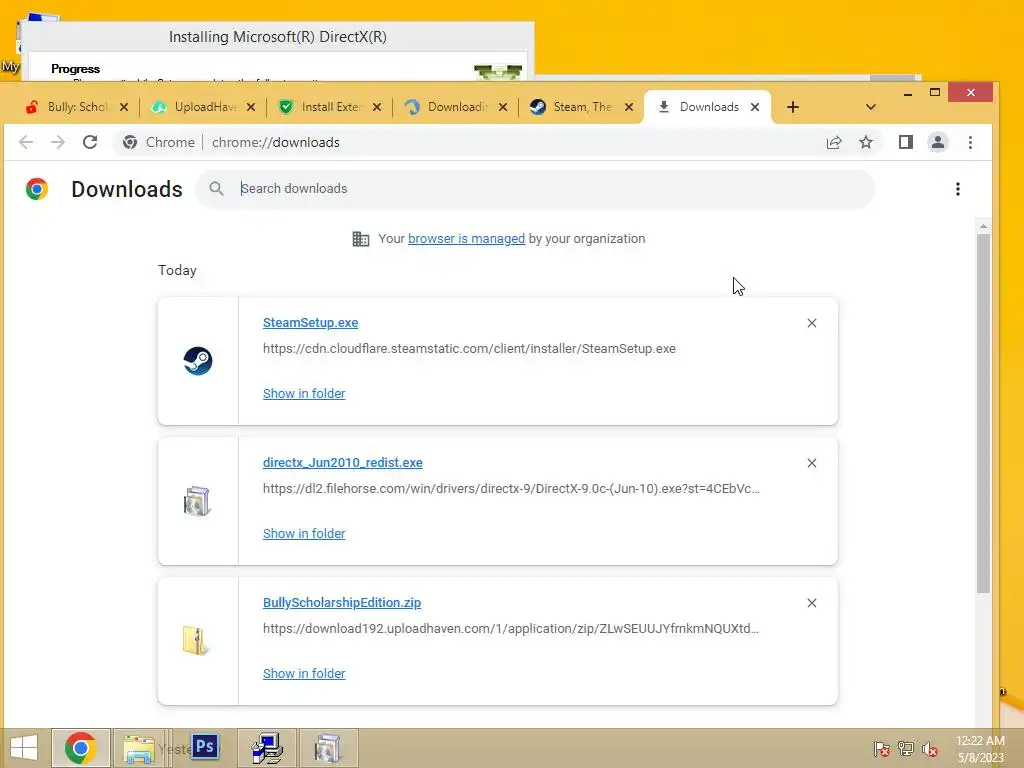Click the Action Center flag tray icon
The image size is (1024, 768).
coord(882,748)
